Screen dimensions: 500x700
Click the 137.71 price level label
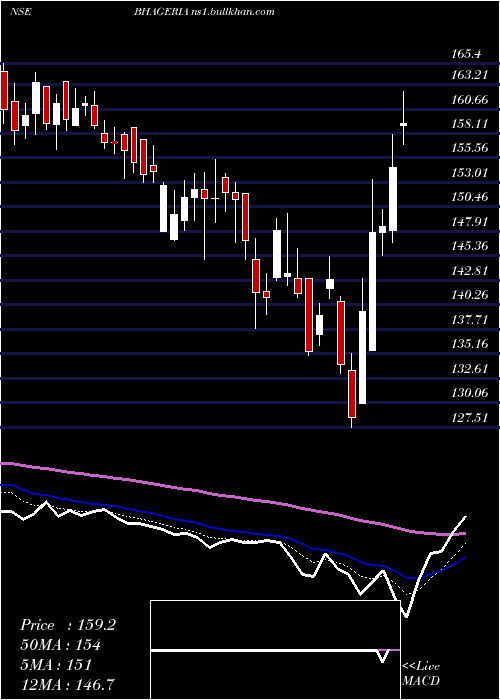click(470, 320)
